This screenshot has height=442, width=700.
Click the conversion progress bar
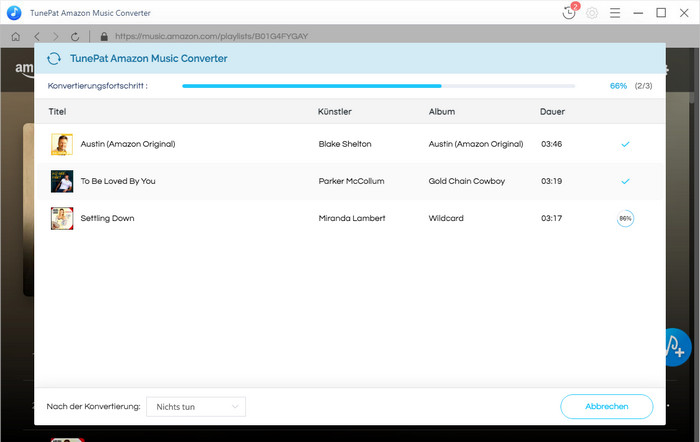pos(379,86)
